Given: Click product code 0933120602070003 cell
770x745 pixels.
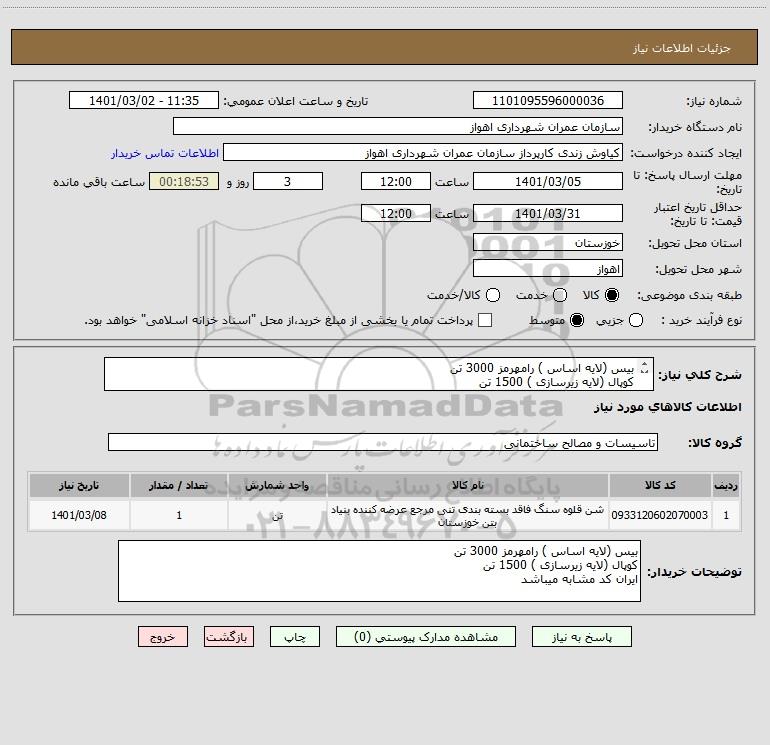Looking at the screenshot, I should (660, 515).
